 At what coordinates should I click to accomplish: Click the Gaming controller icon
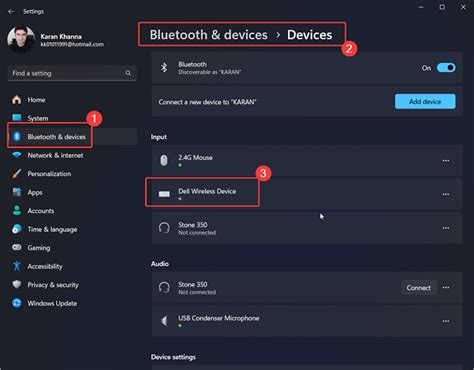pyautogui.click(x=17, y=247)
